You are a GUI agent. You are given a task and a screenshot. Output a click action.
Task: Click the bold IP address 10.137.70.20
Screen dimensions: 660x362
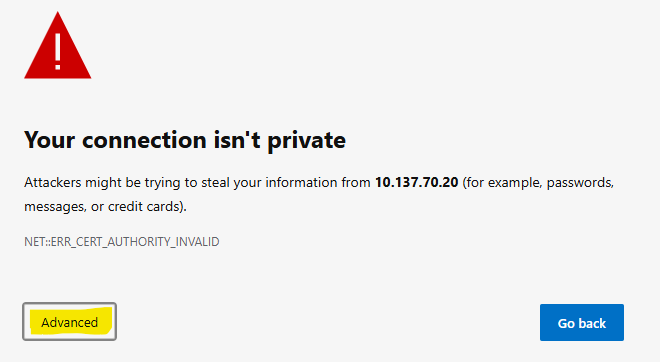tap(416, 182)
